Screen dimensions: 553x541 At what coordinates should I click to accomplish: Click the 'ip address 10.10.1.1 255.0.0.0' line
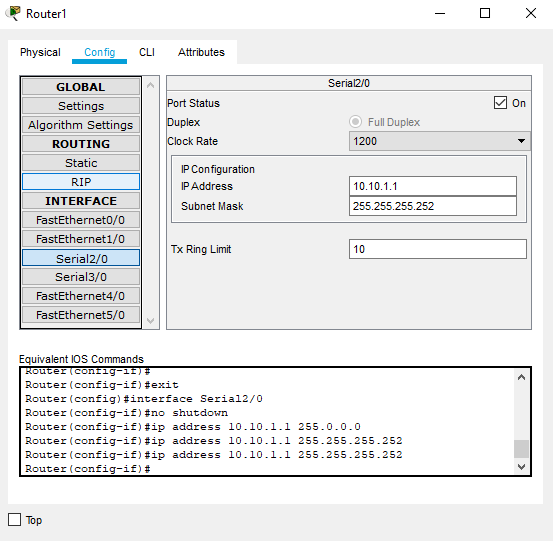pyautogui.click(x=193, y=427)
